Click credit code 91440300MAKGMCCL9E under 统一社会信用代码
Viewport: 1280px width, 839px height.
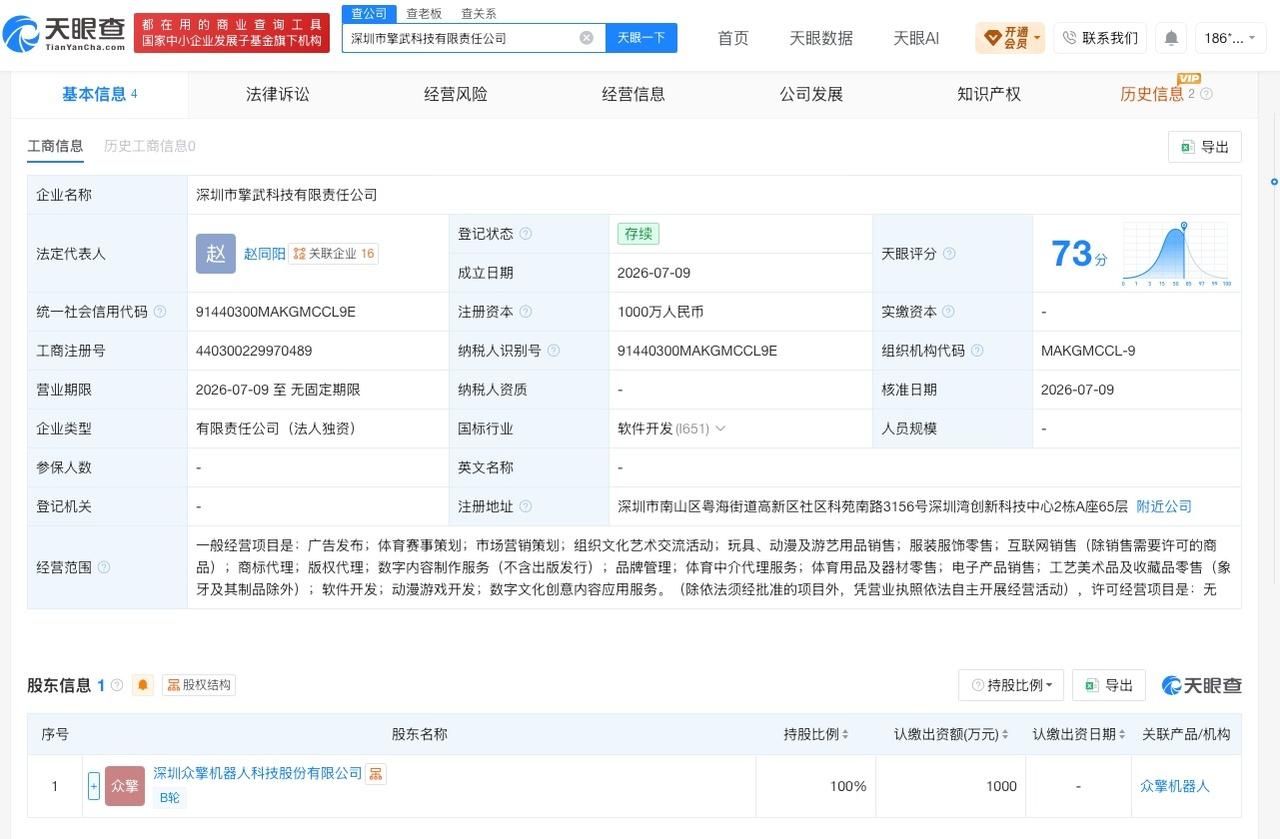(x=276, y=312)
